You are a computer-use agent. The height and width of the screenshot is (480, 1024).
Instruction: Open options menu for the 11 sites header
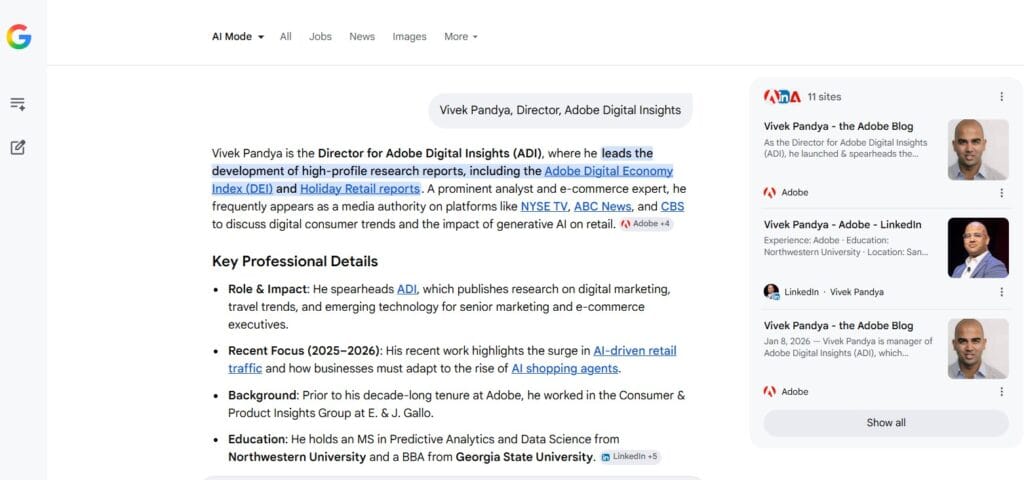pos(1001,97)
